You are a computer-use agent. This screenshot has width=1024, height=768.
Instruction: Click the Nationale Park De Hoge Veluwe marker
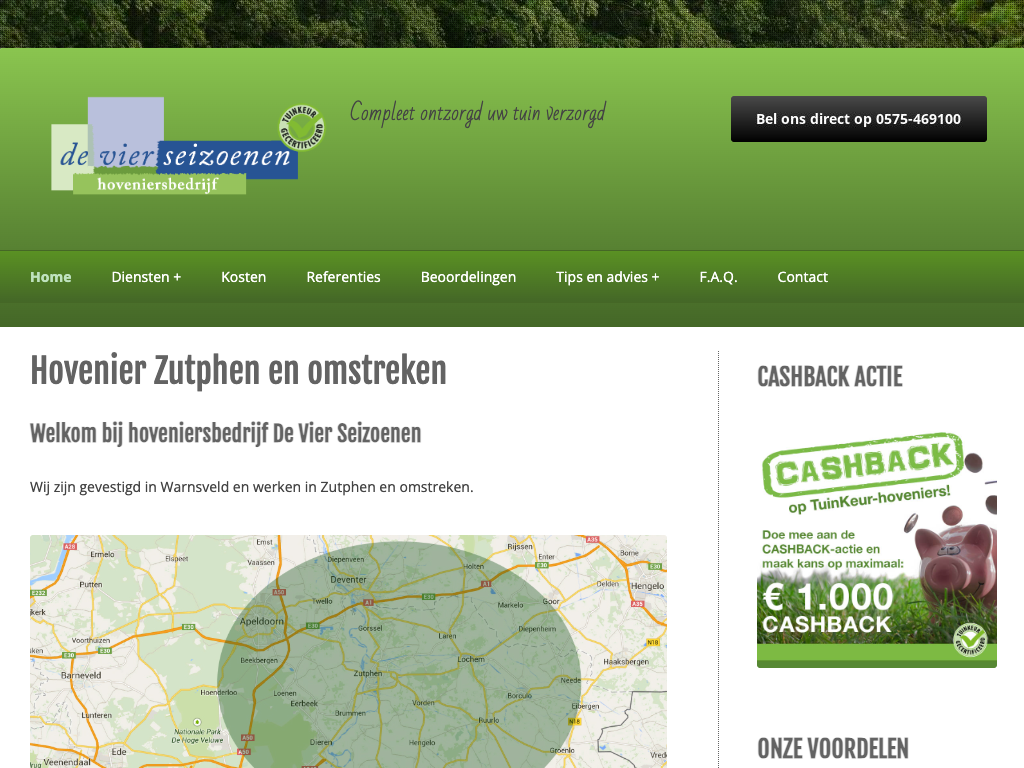pyautogui.click(x=197, y=722)
